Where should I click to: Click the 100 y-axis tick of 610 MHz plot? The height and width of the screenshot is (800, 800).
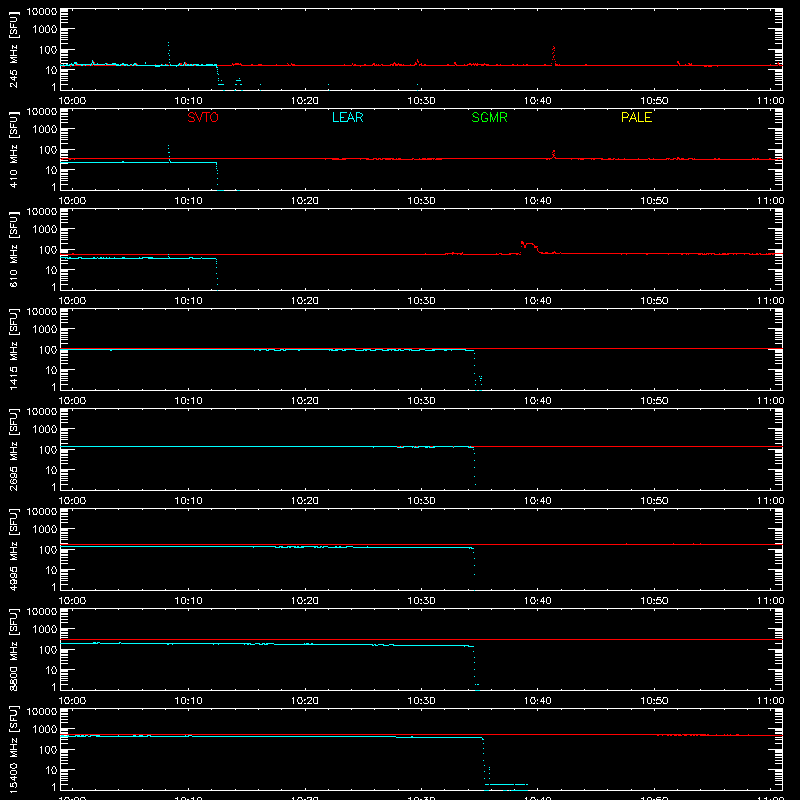click(48, 250)
